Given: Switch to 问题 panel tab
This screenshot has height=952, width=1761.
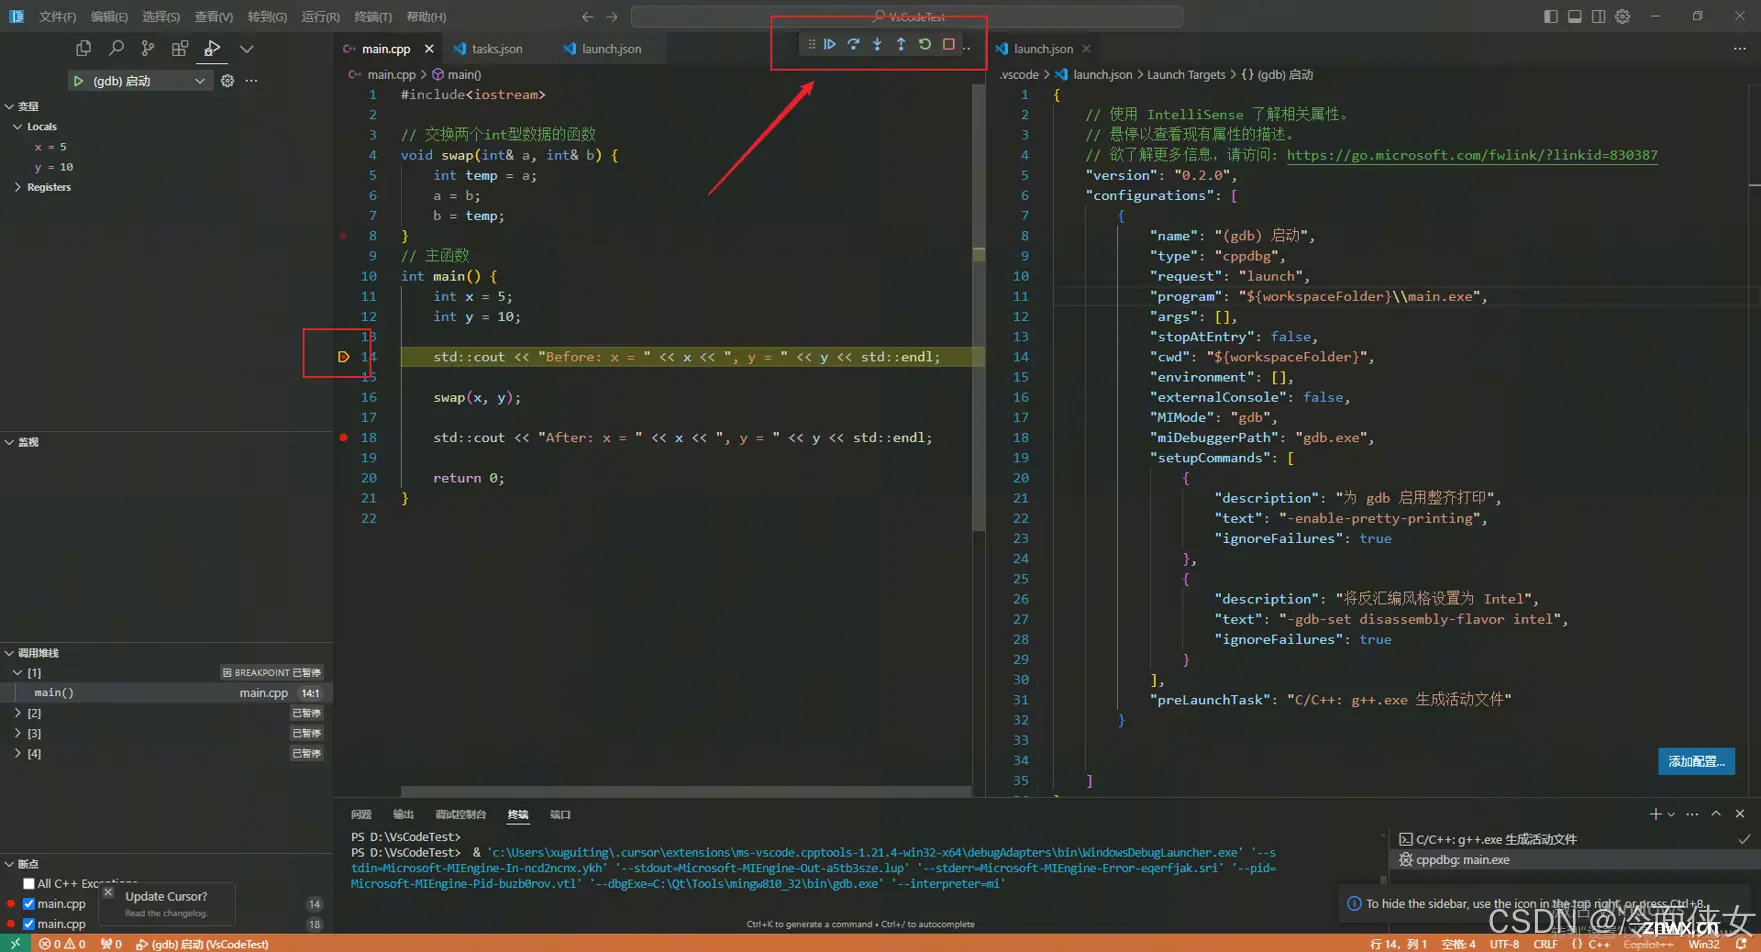Looking at the screenshot, I should (361, 814).
